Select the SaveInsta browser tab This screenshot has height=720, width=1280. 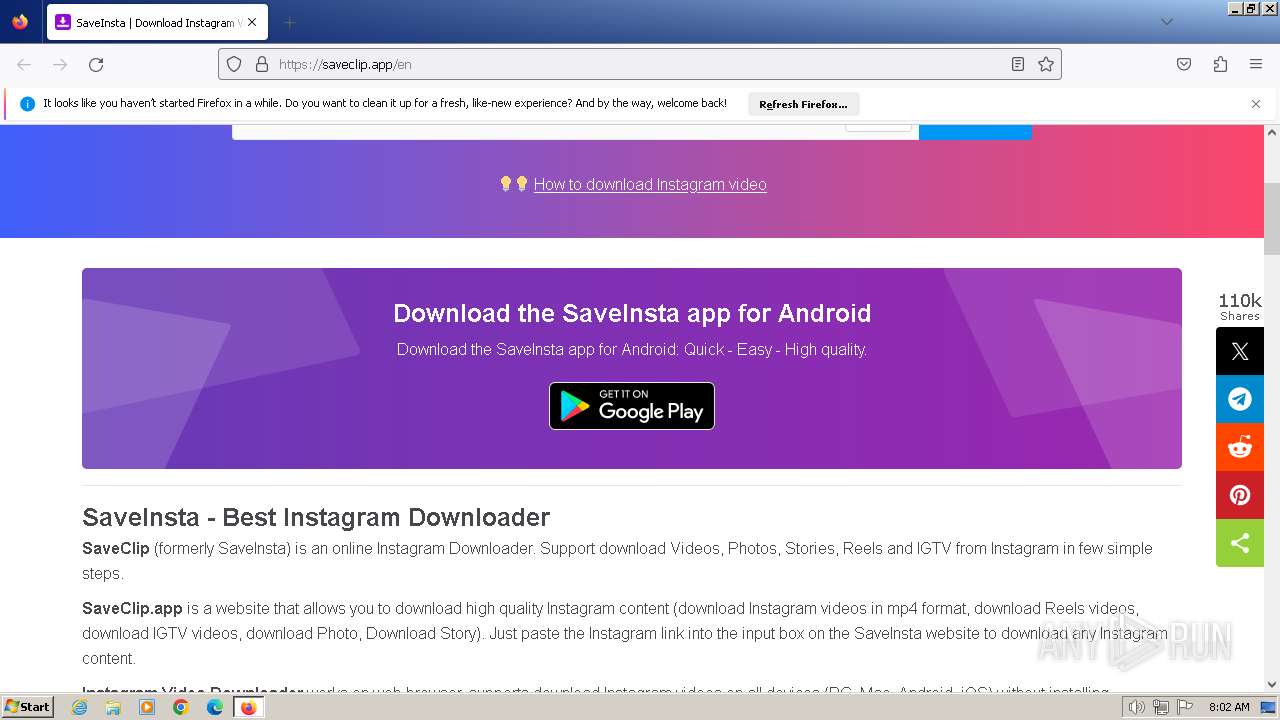pyautogui.click(x=157, y=22)
